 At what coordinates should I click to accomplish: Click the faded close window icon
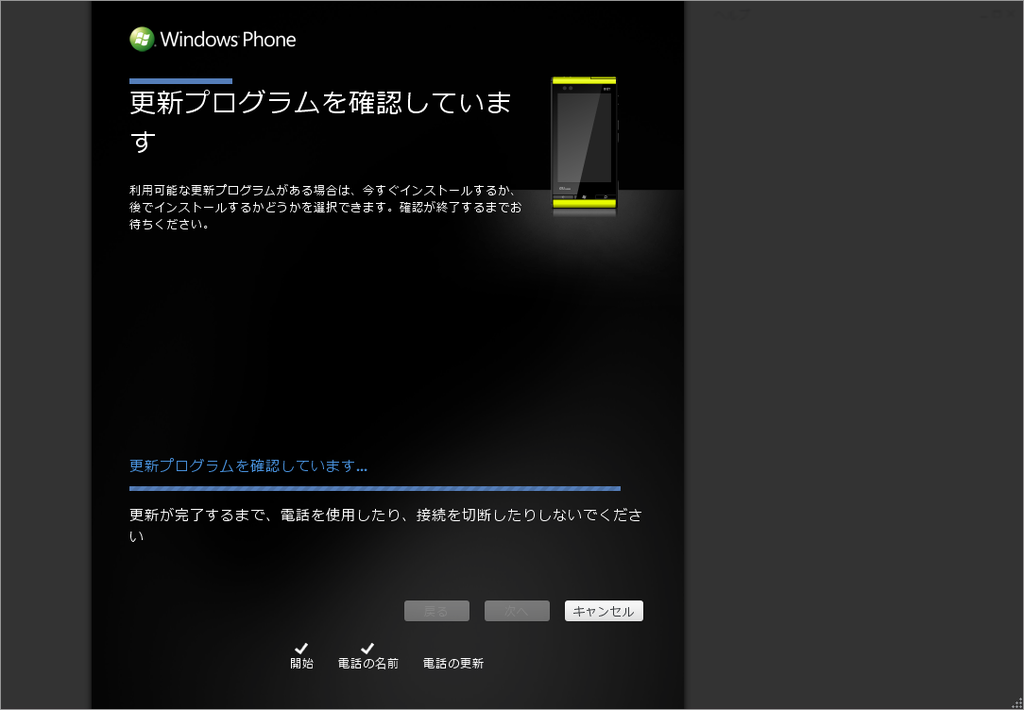(x=1011, y=14)
